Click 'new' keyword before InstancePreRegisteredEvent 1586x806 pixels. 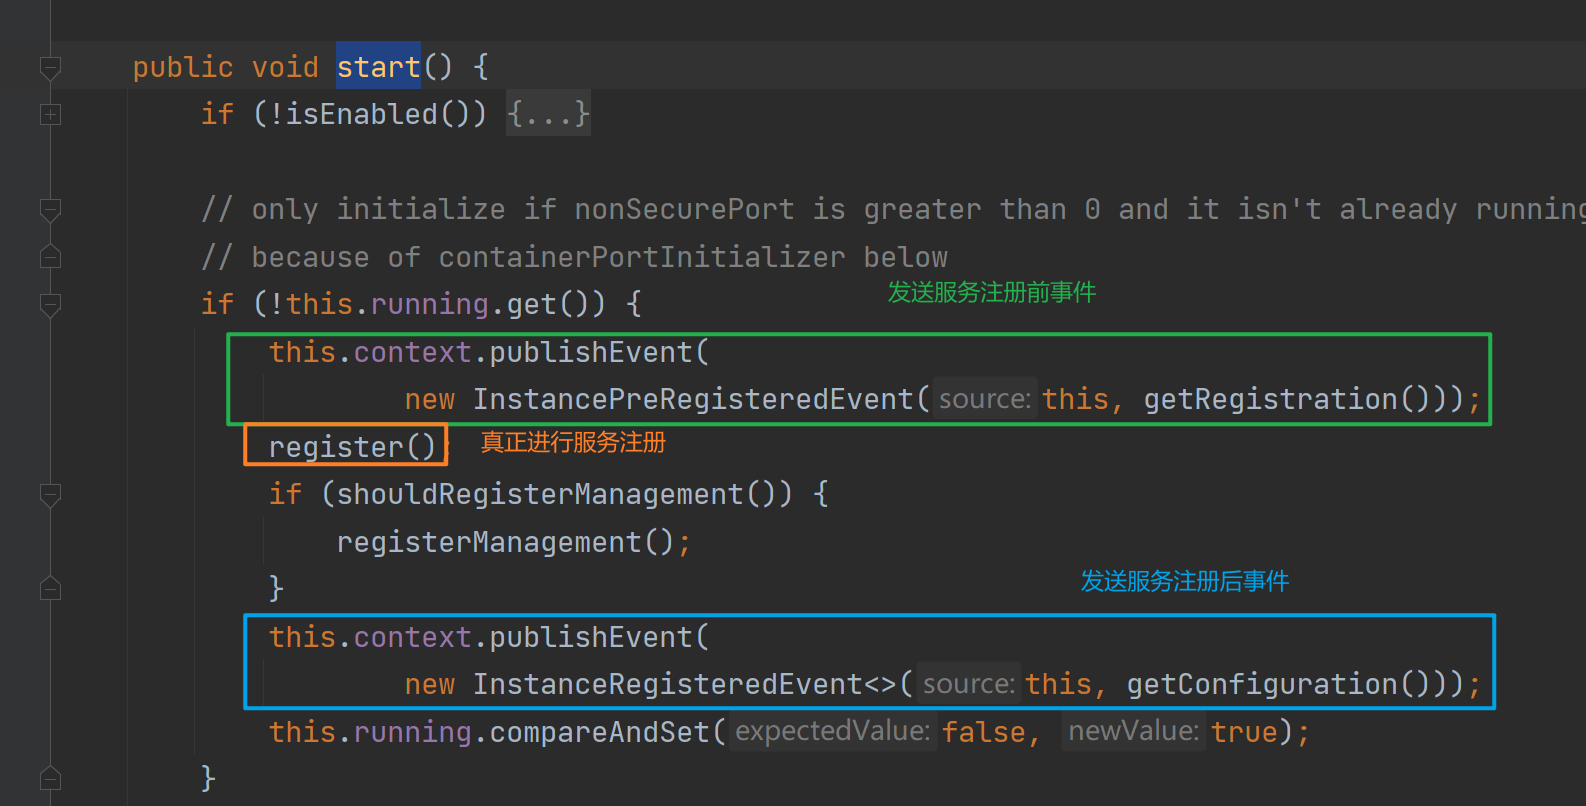(x=430, y=400)
